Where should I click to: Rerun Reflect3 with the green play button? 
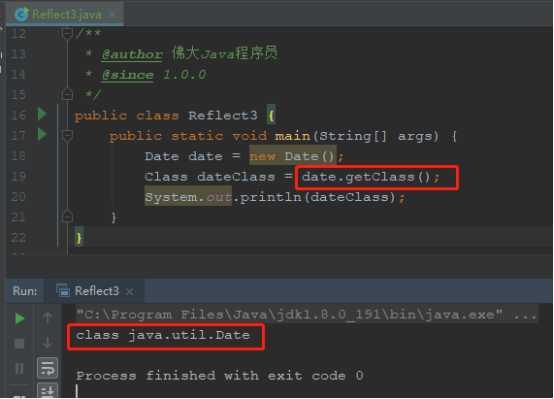click(20, 319)
